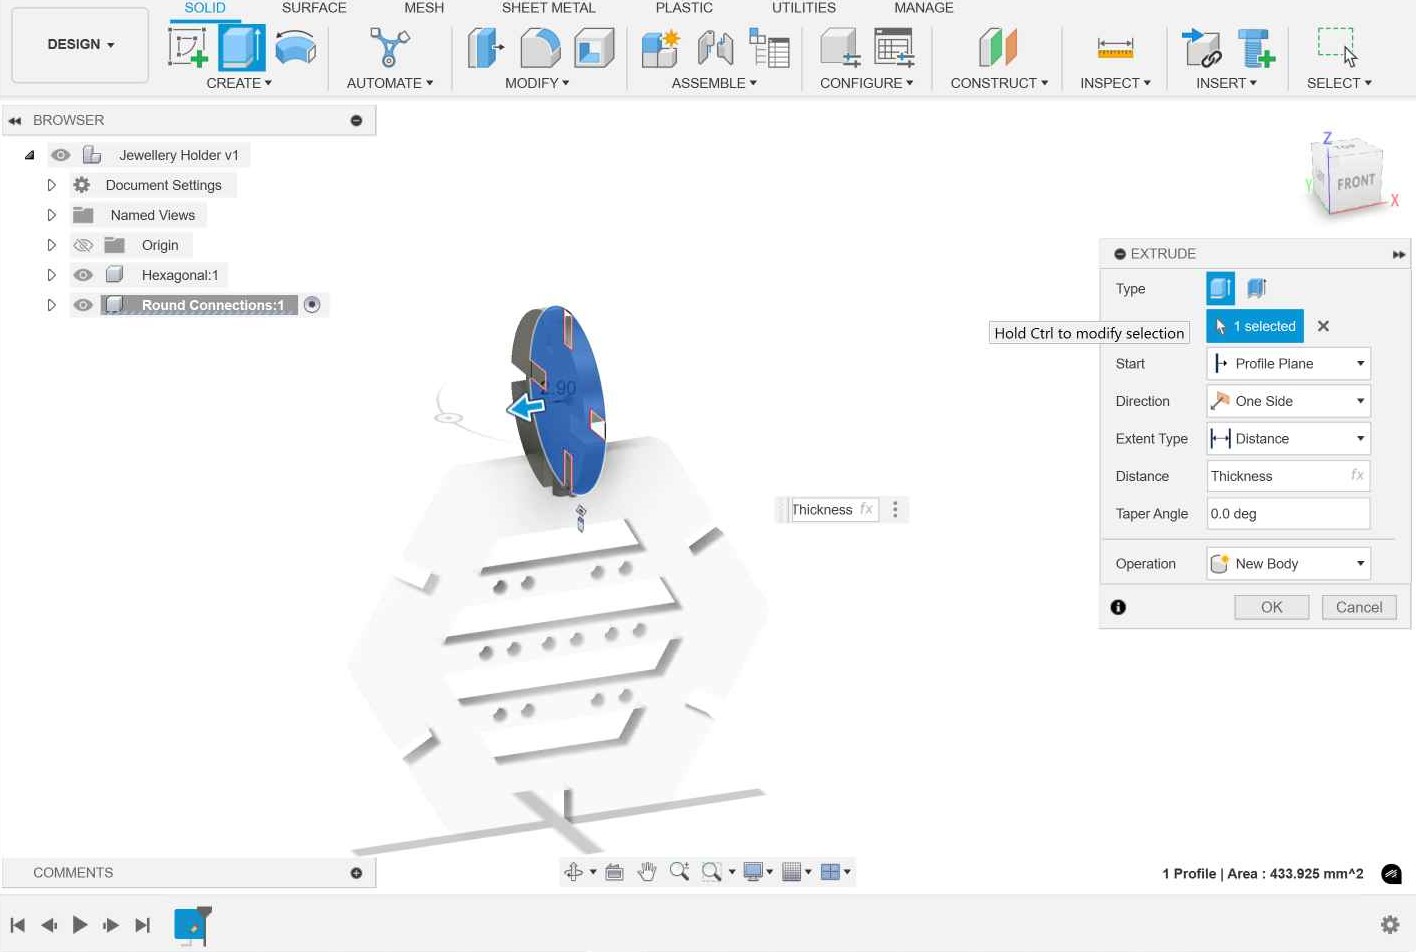Switch to the Mesh tab

coord(424,8)
